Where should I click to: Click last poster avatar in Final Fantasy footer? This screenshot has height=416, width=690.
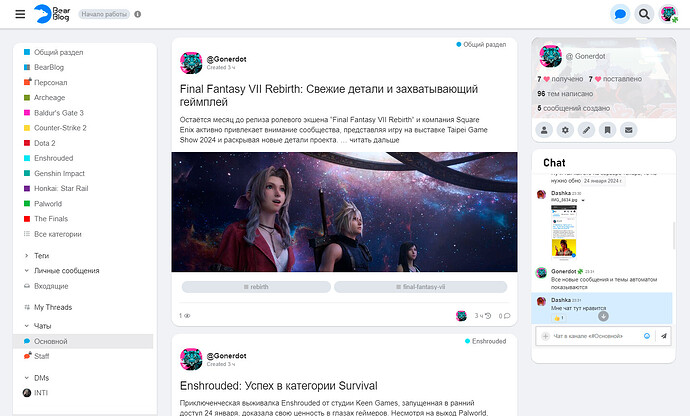pos(461,316)
